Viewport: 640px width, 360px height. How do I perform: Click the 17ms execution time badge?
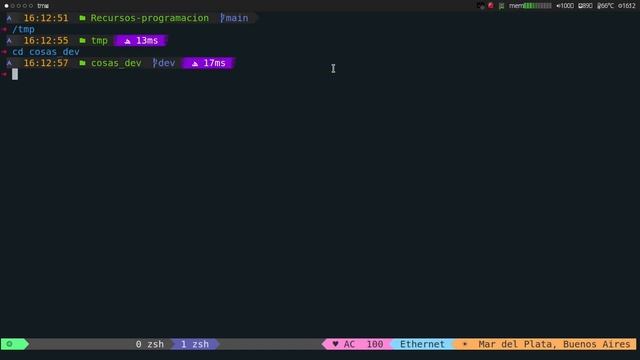point(208,63)
